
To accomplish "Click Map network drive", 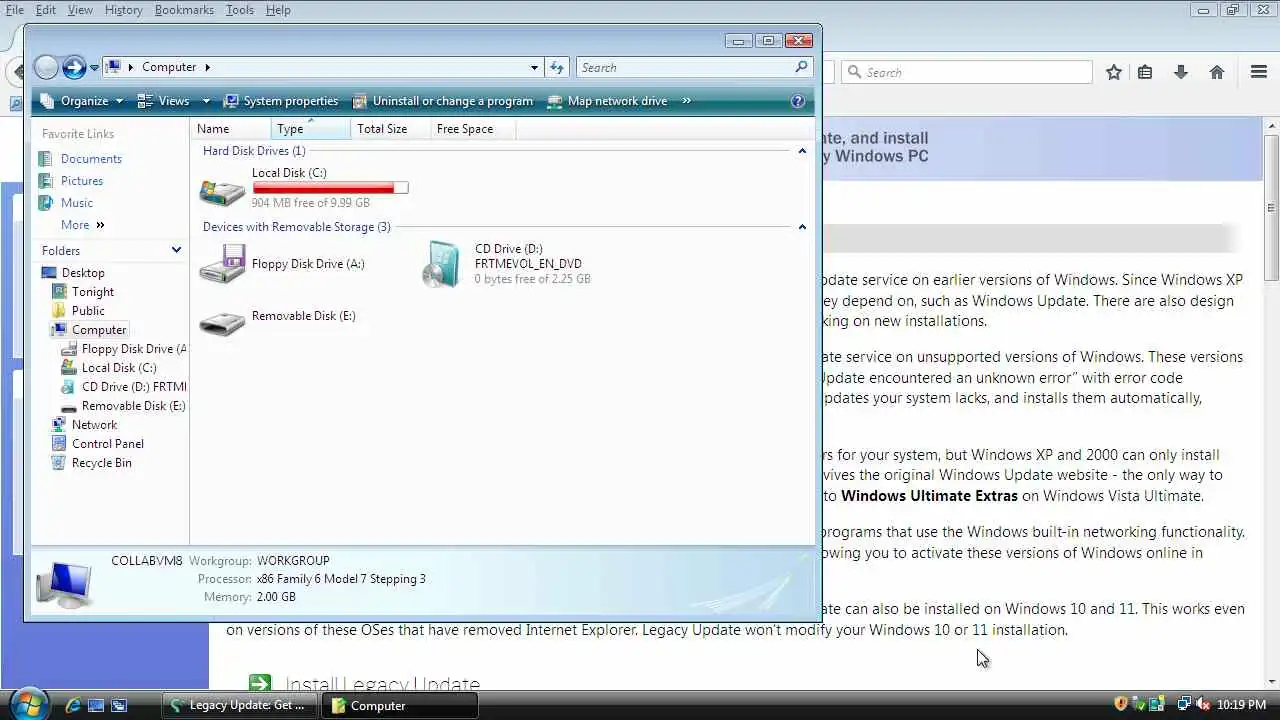I will [x=608, y=101].
